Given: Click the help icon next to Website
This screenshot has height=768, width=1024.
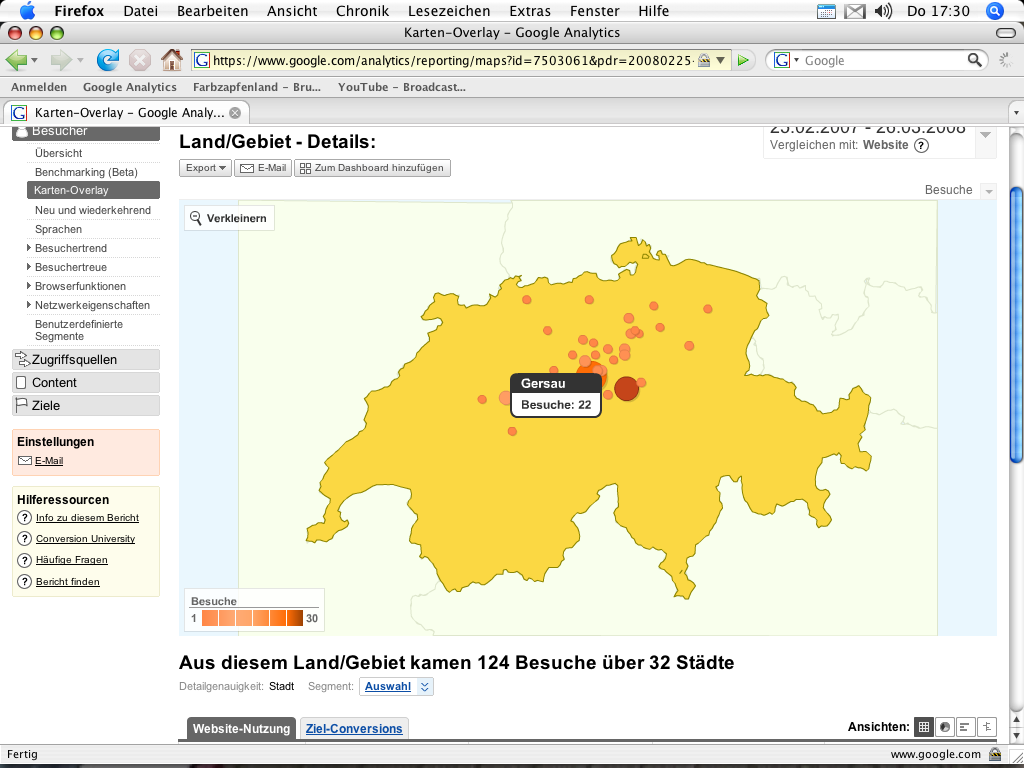Looking at the screenshot, I should click(x=921, y=145).
